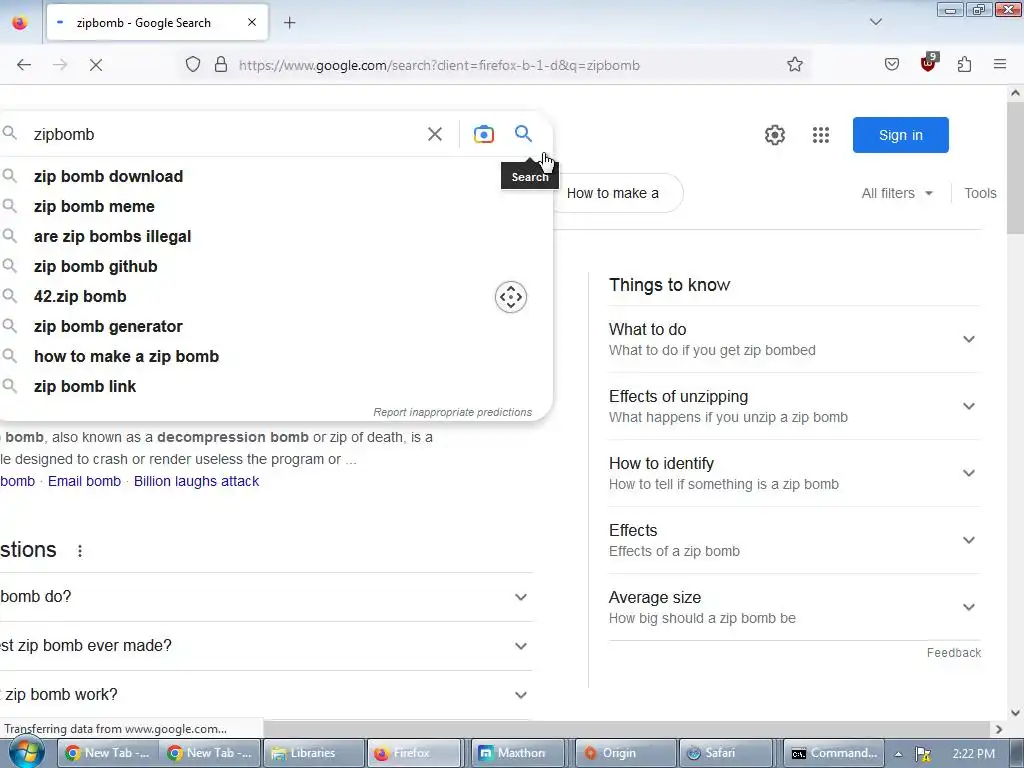Viewport: 1024px width, 768px height.
Task: Open the uBlock extension icon
Action: (x=929, y=63)
